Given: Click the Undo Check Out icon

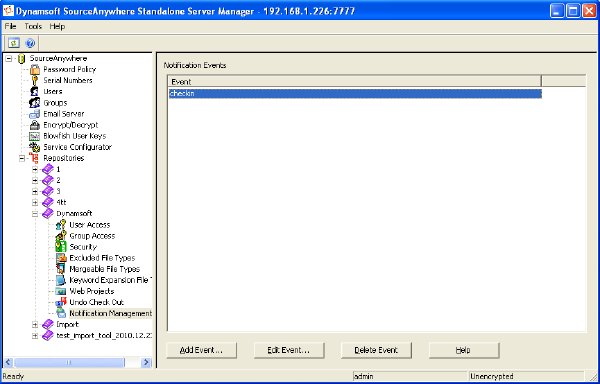Looking at the screenshot, I should point(61,303).
